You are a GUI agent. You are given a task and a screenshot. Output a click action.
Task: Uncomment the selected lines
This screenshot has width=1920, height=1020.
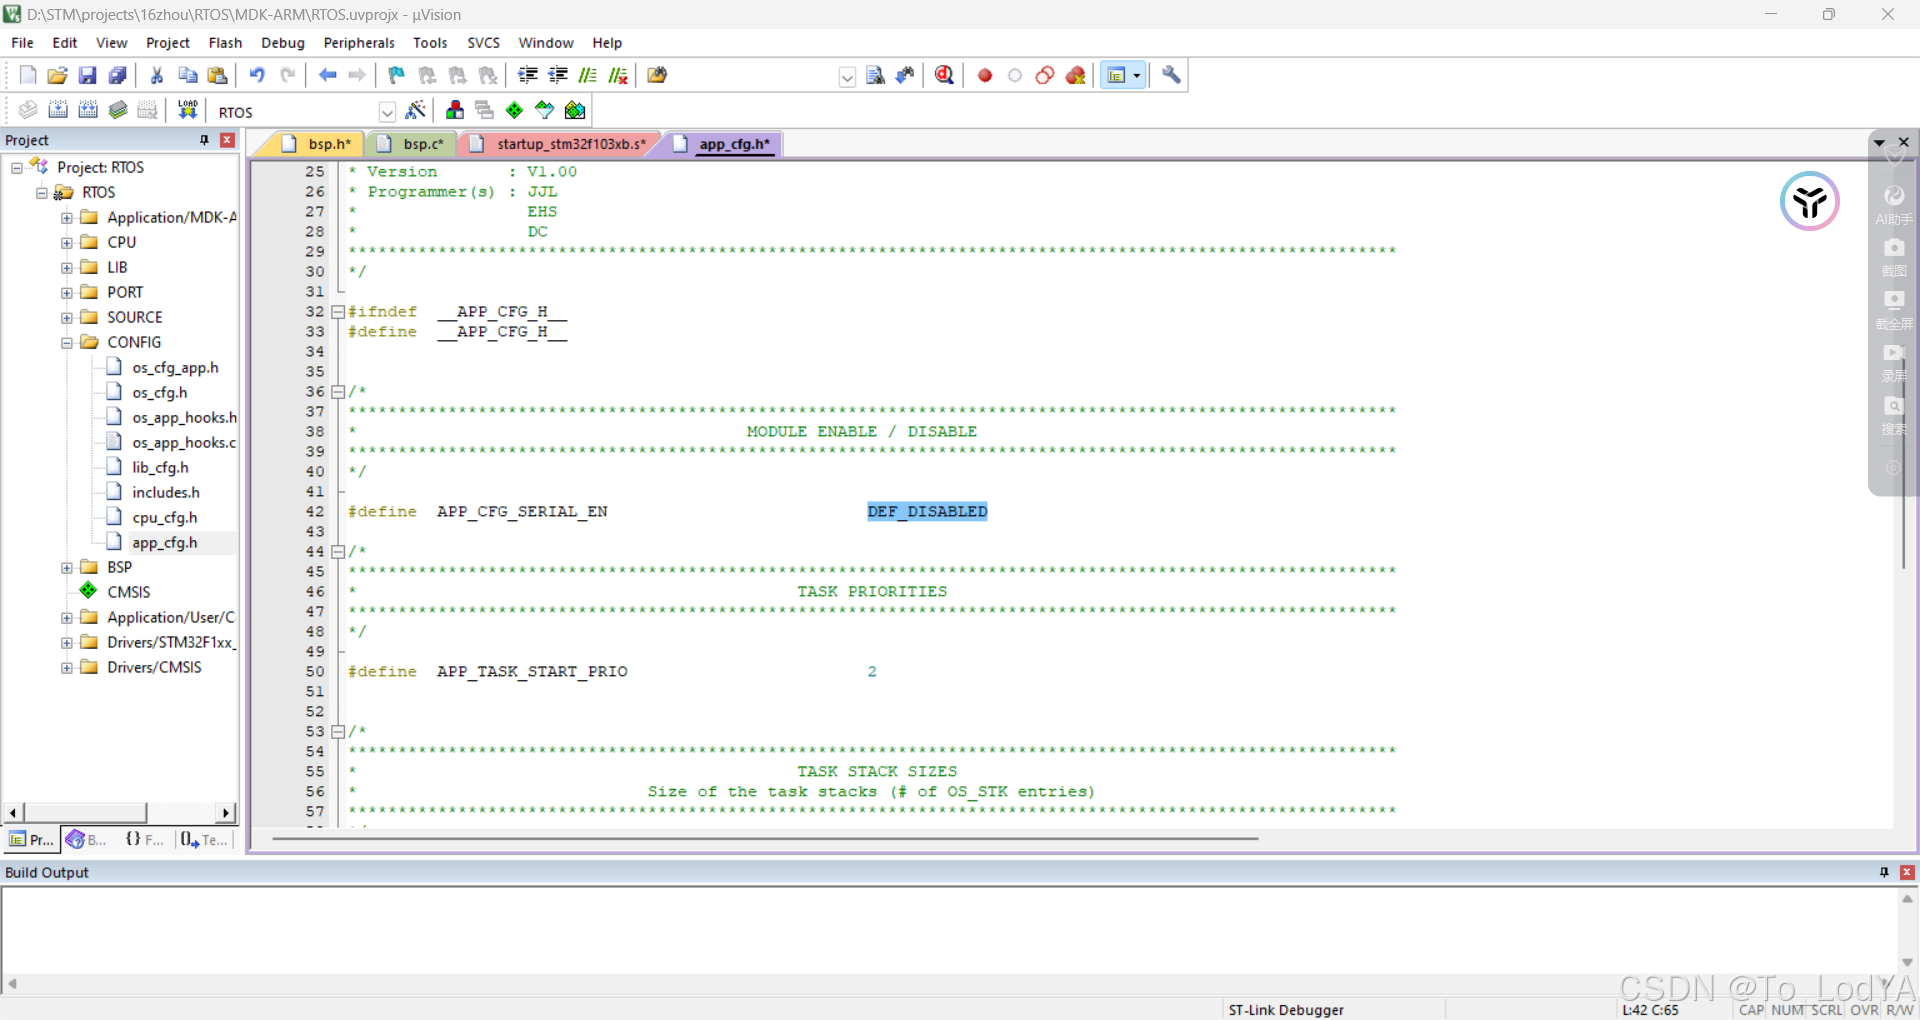[x=618, y=75]
